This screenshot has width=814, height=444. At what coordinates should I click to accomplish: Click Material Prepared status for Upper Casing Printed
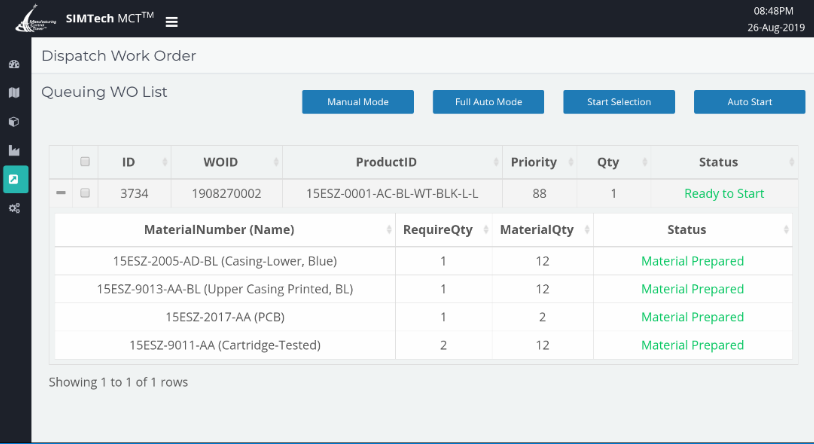[x=693, y=289]
